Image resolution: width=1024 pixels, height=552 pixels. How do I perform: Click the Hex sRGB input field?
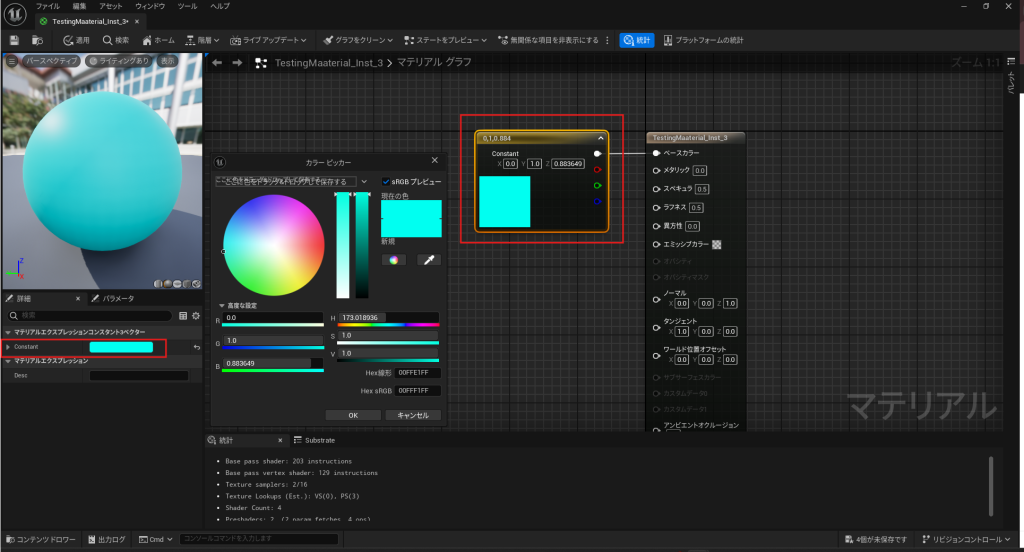coord(417,390)
